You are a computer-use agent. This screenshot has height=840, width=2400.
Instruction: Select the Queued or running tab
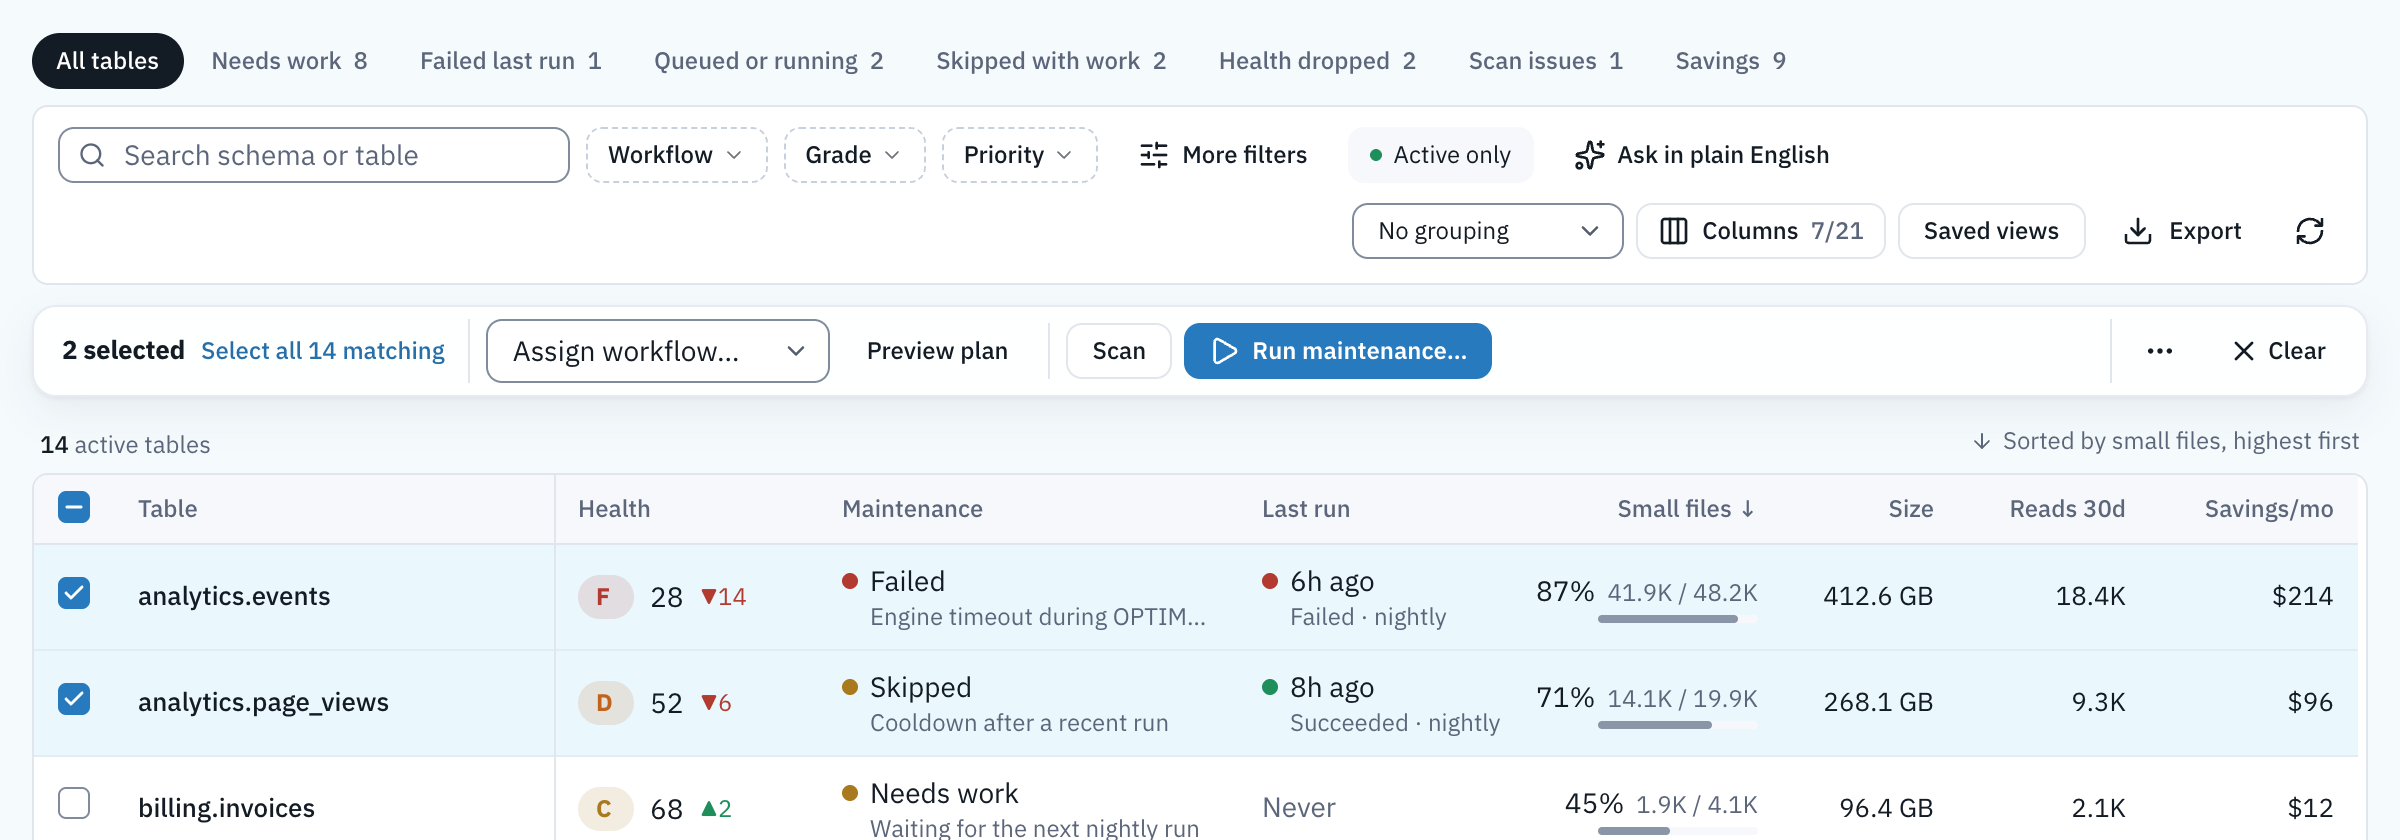click(x=768, y=61)
